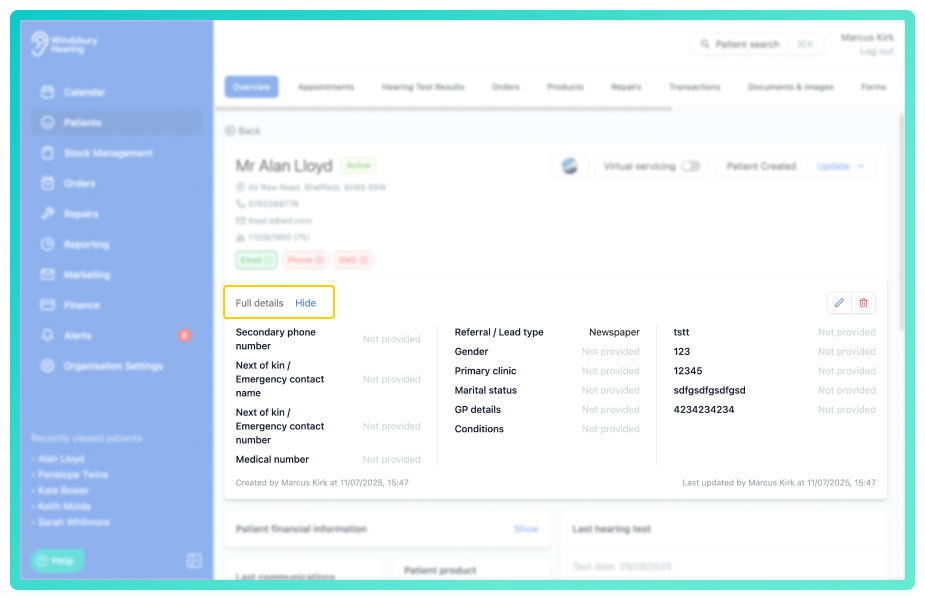Click the Primary clinic label
This screenshot has height=600, width=925.
tap(485, 371)
